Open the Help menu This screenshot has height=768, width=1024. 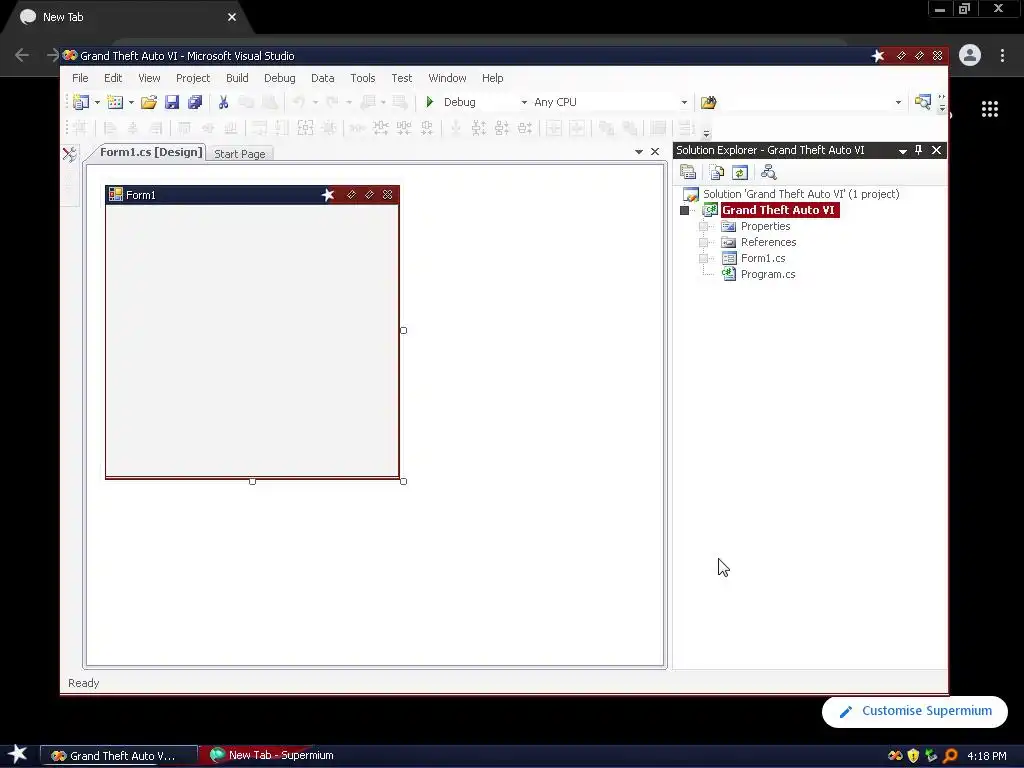pos(492,78)
